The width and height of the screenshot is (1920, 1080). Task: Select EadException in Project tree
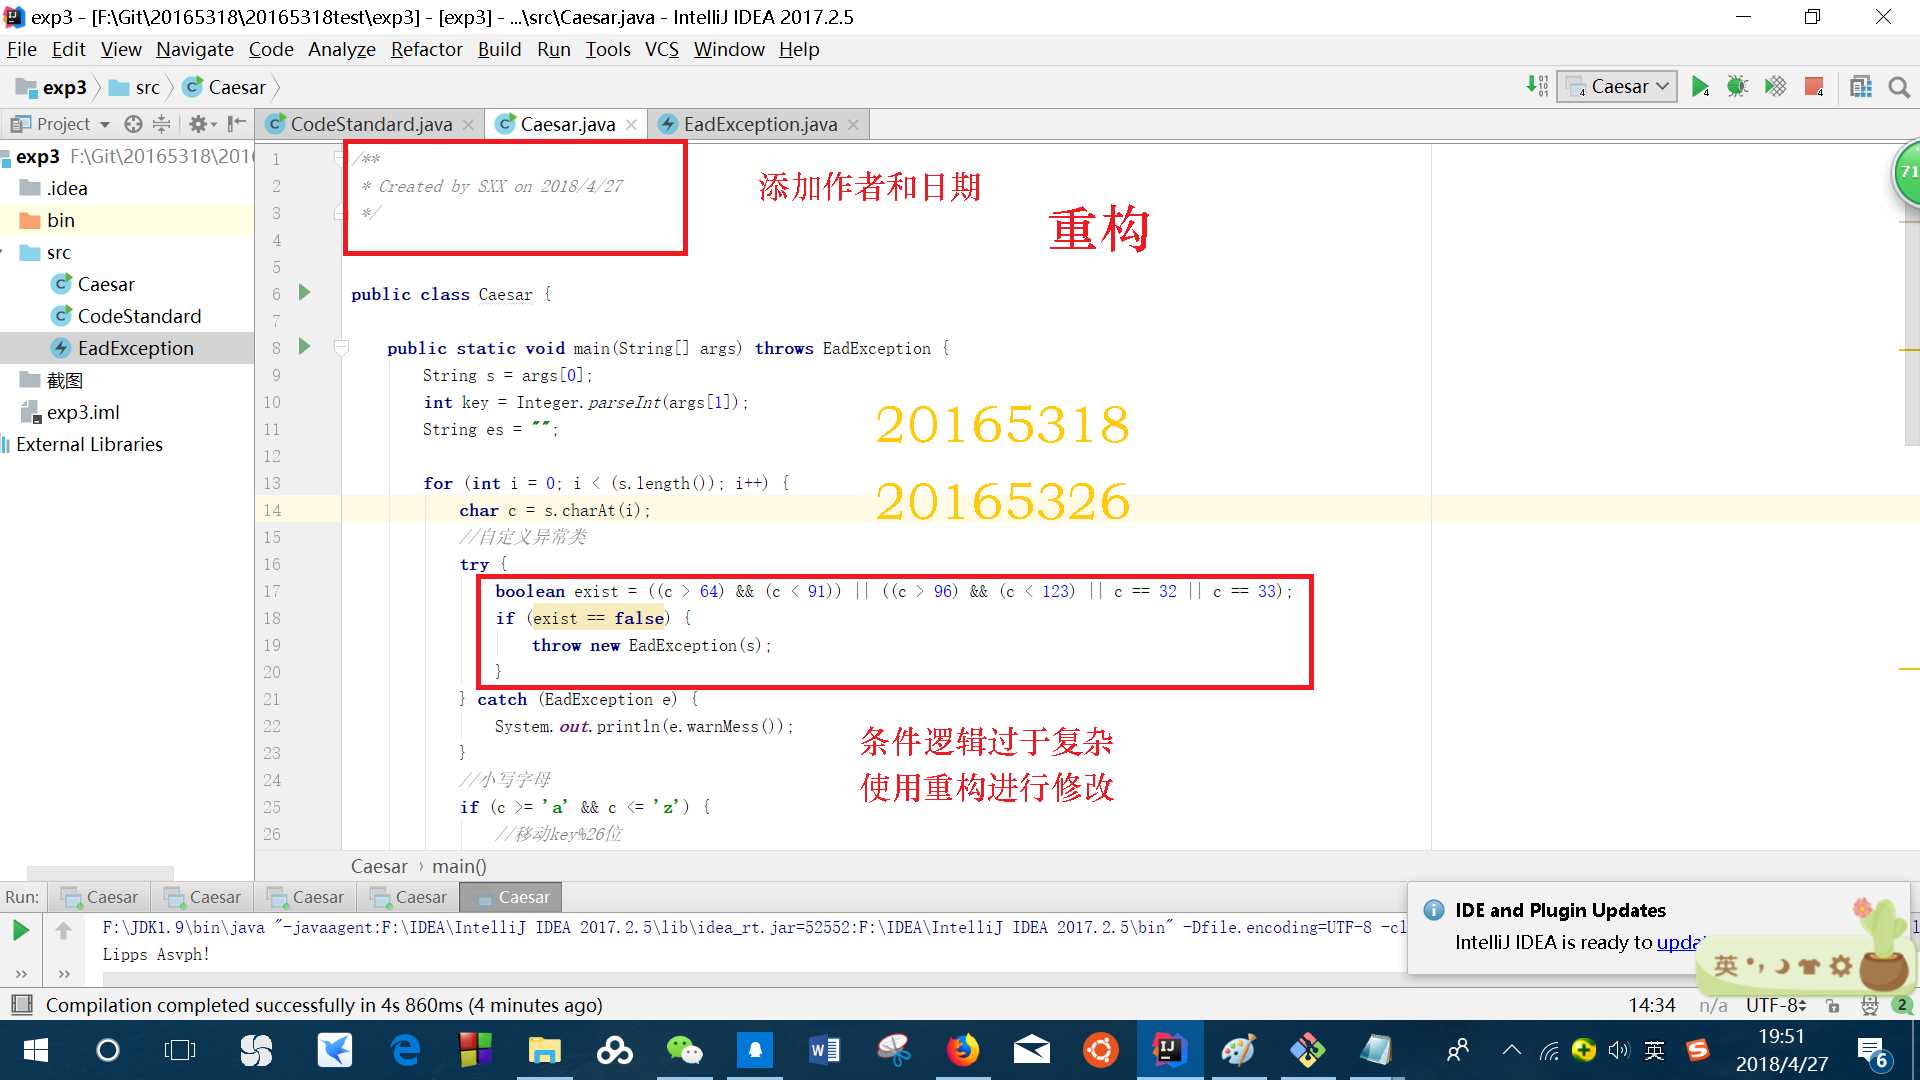pyautogui.click(x=123, y=348)
